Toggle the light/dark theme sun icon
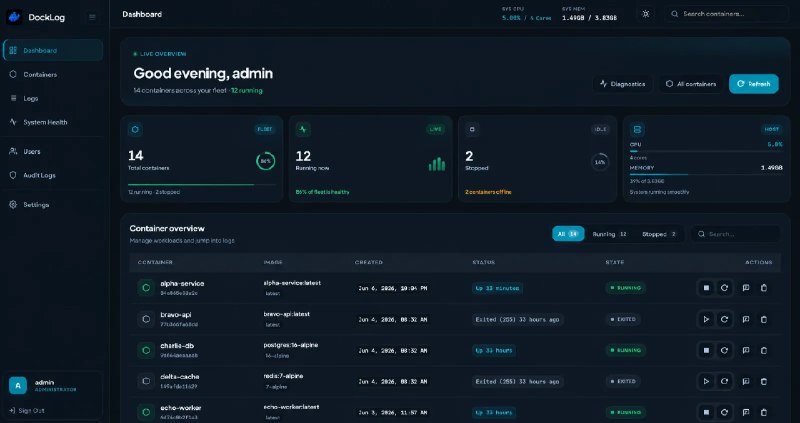This screenshot has width=800, height=423. [646, 14]
